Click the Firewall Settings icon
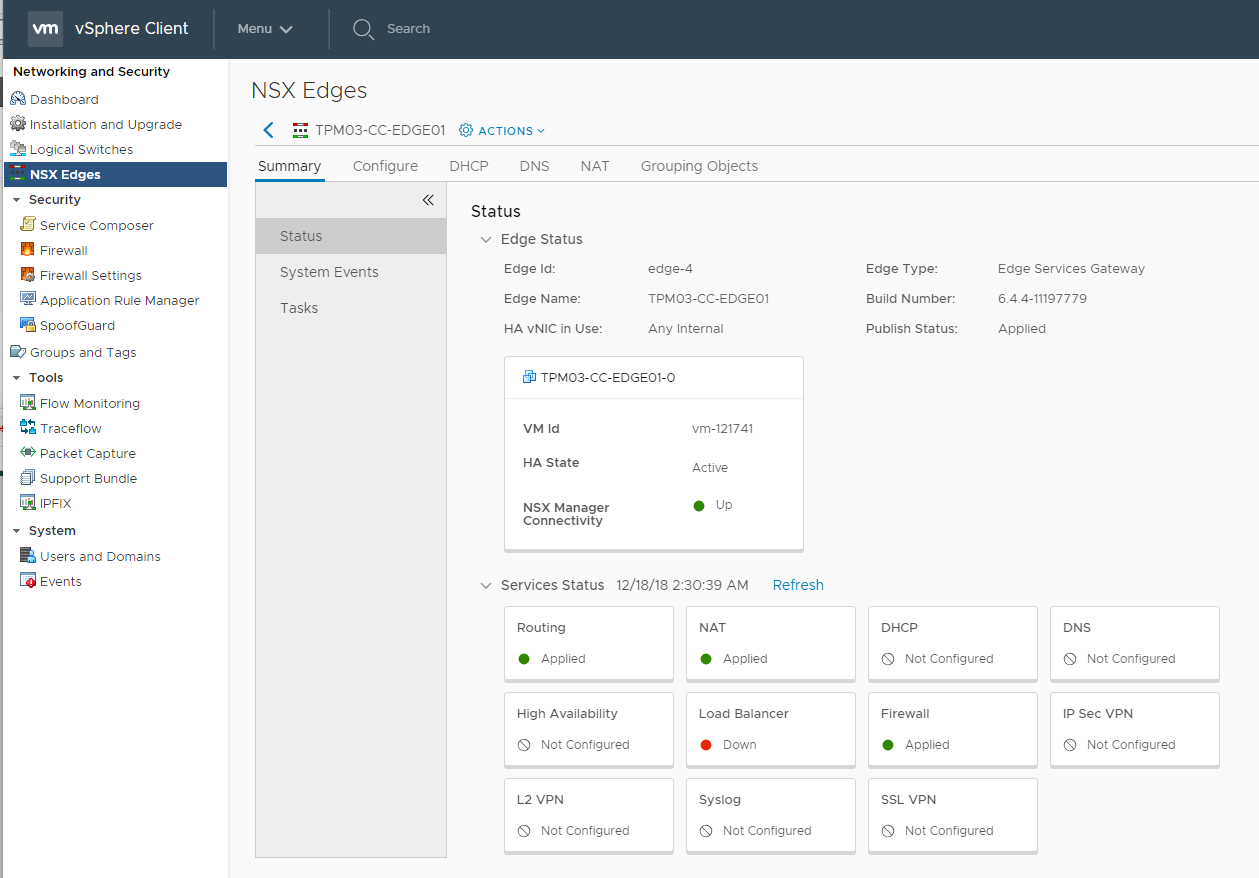1259x878 pixels. [28, 275]
